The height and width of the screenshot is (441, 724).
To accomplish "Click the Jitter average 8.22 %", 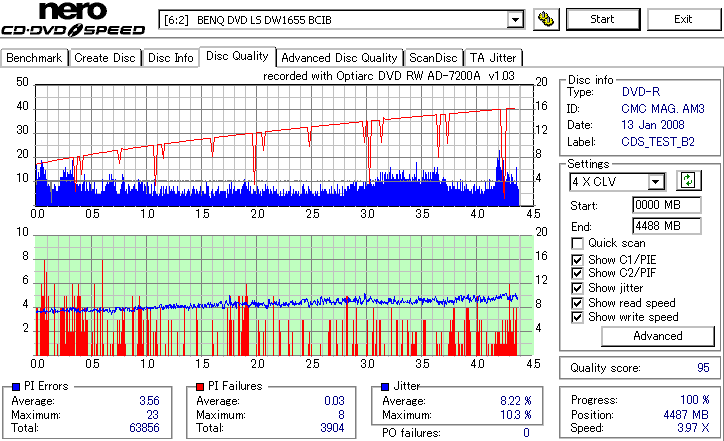I will pos(516,401).
